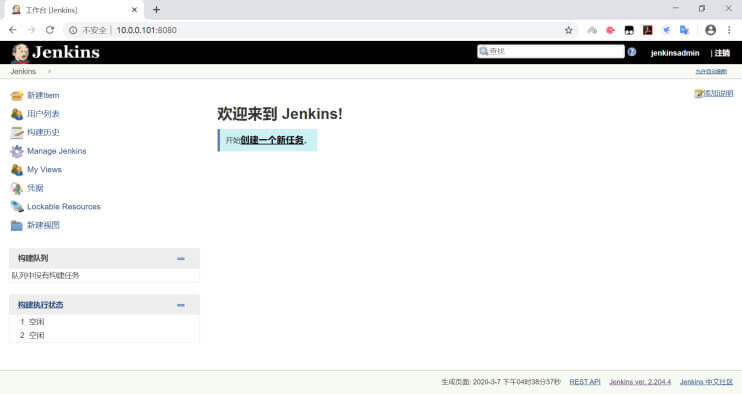Open the My Views menu link
The width and height of the screenshot is (742, 394).
click(x=44, y=169)
